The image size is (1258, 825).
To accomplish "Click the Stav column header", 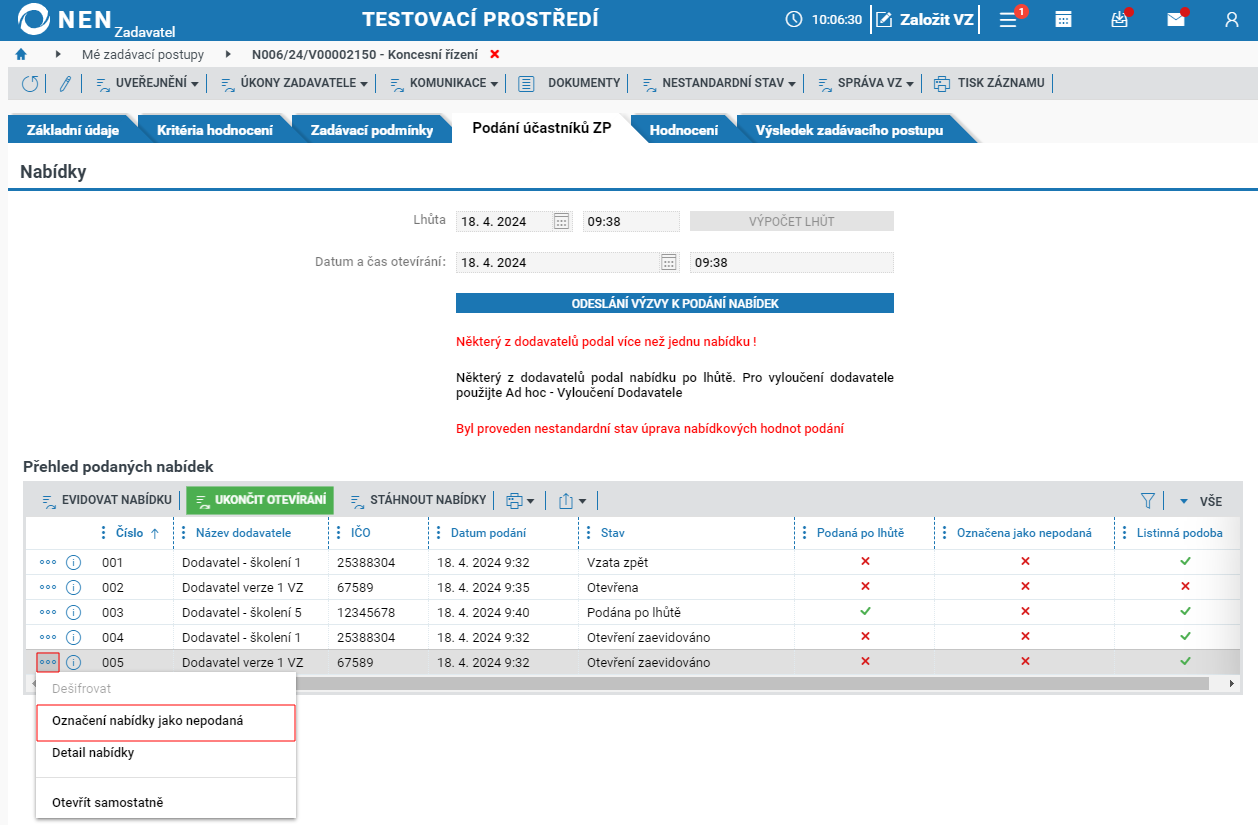I will [x=612, y=533].
